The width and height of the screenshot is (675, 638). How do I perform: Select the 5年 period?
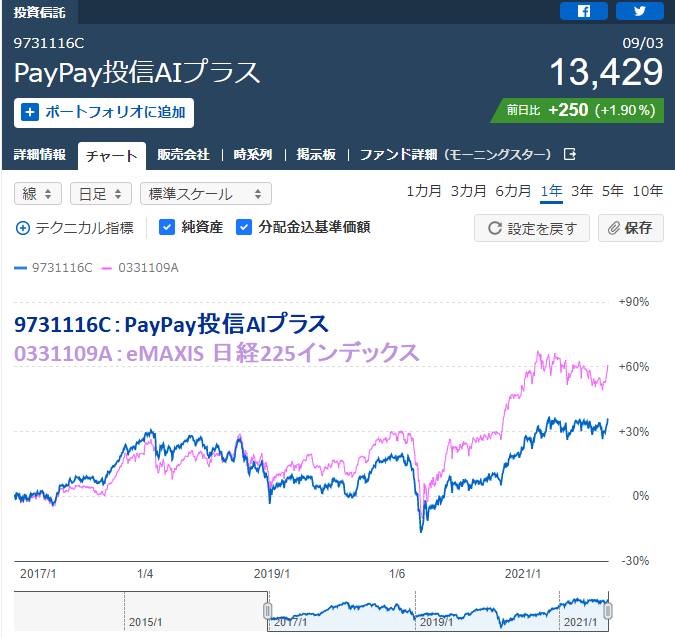point(613,191)
